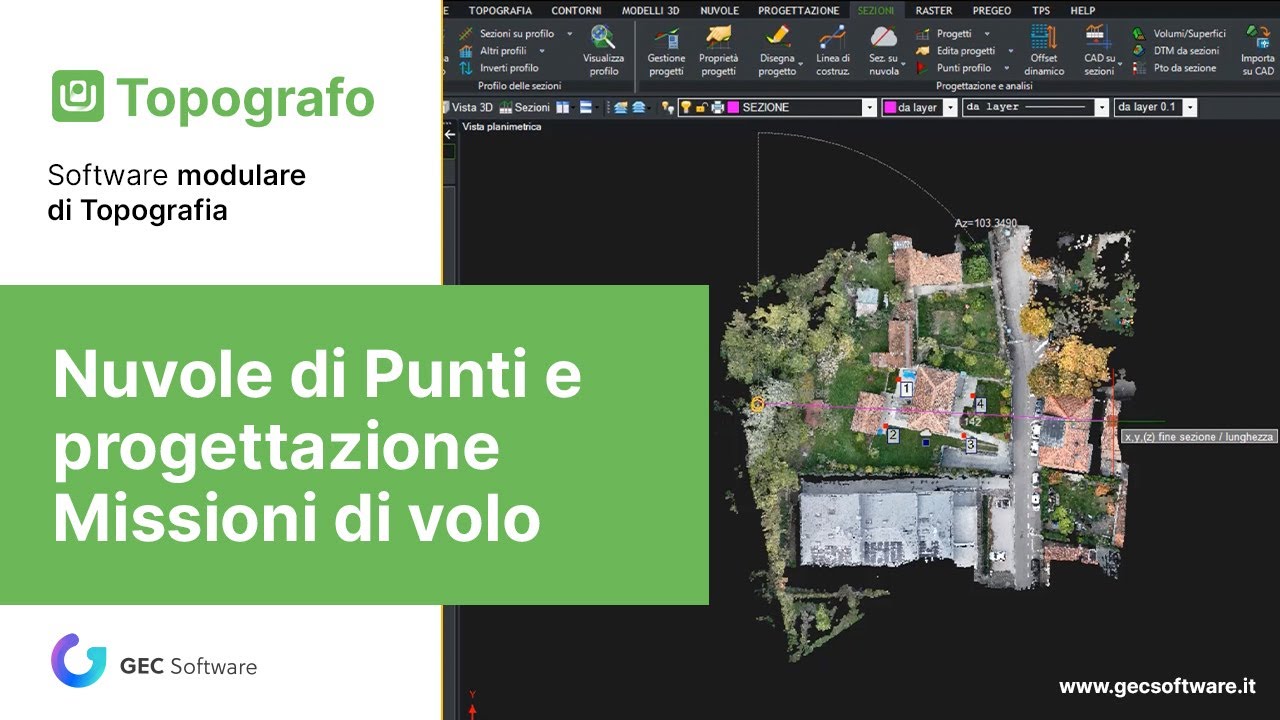
Task: Click Vista planimetrica view title
Action: 501,127
